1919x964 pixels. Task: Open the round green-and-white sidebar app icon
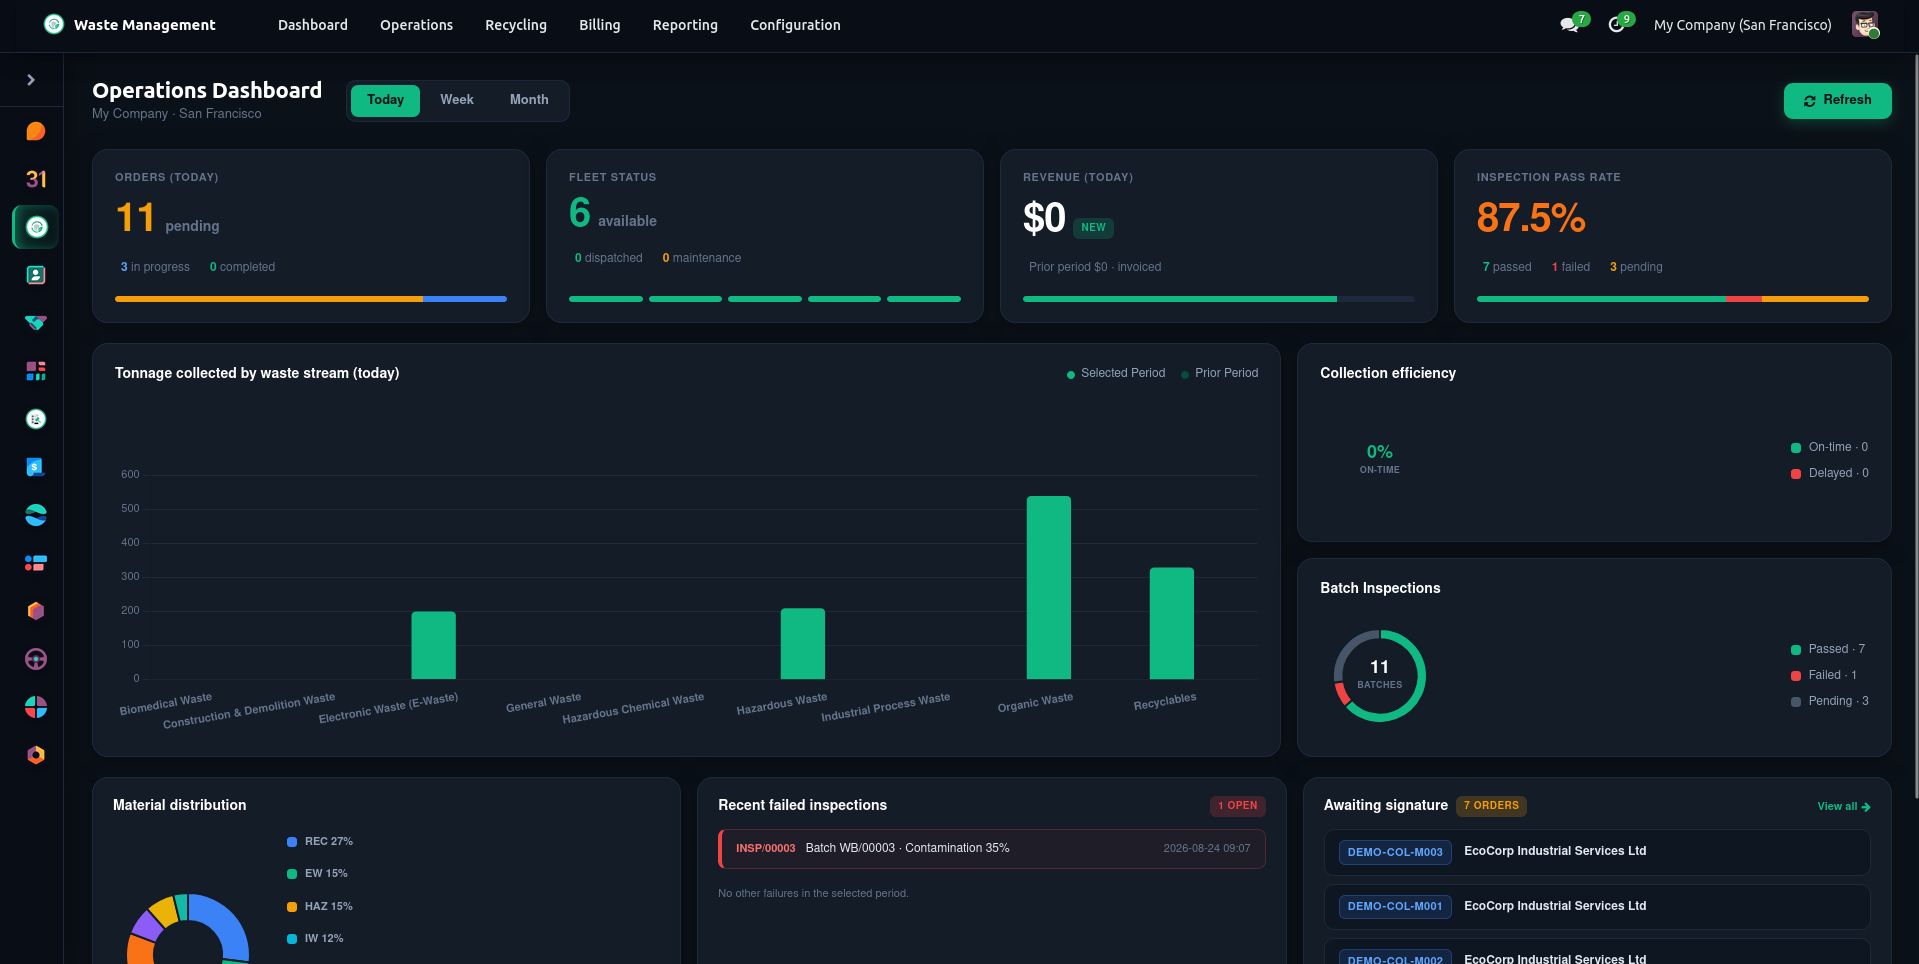[x=36, y=419]
